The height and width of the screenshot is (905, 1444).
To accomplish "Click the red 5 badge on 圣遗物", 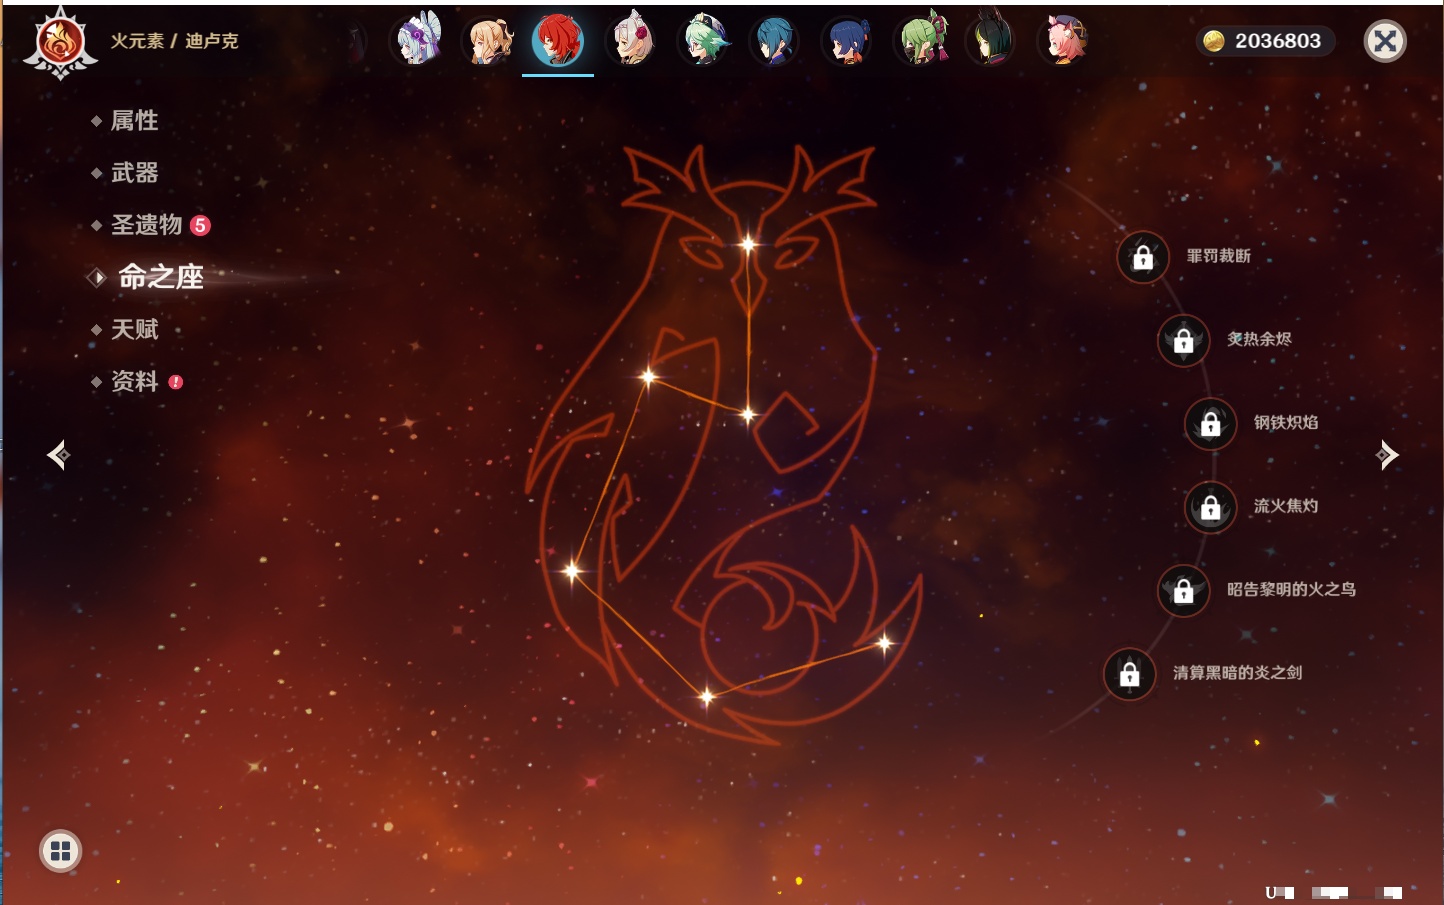I will pos(200,225).
